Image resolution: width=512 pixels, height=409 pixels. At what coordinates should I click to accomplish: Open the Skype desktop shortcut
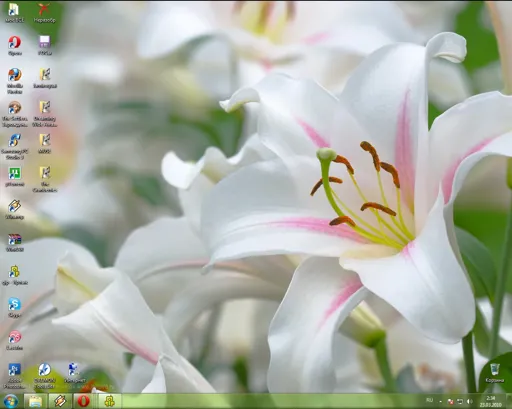click(14, 307)
